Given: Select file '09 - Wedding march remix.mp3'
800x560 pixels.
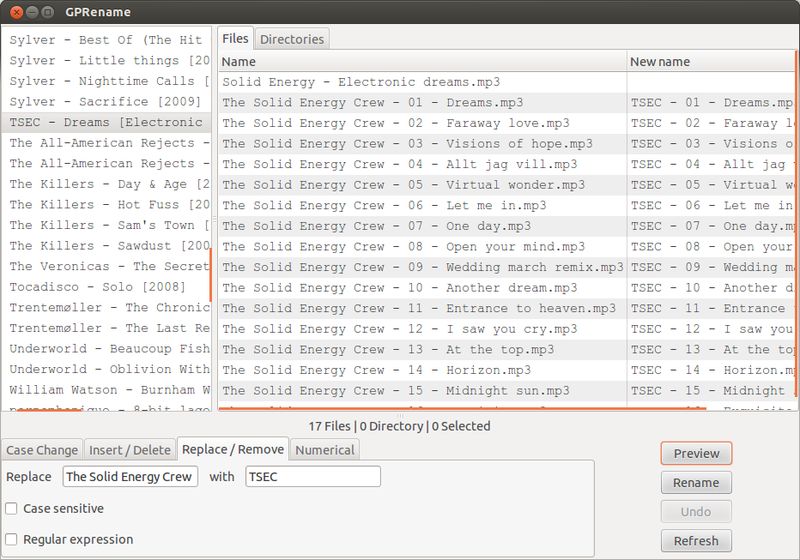Looking at the screenshot, I should coord(422,267).
